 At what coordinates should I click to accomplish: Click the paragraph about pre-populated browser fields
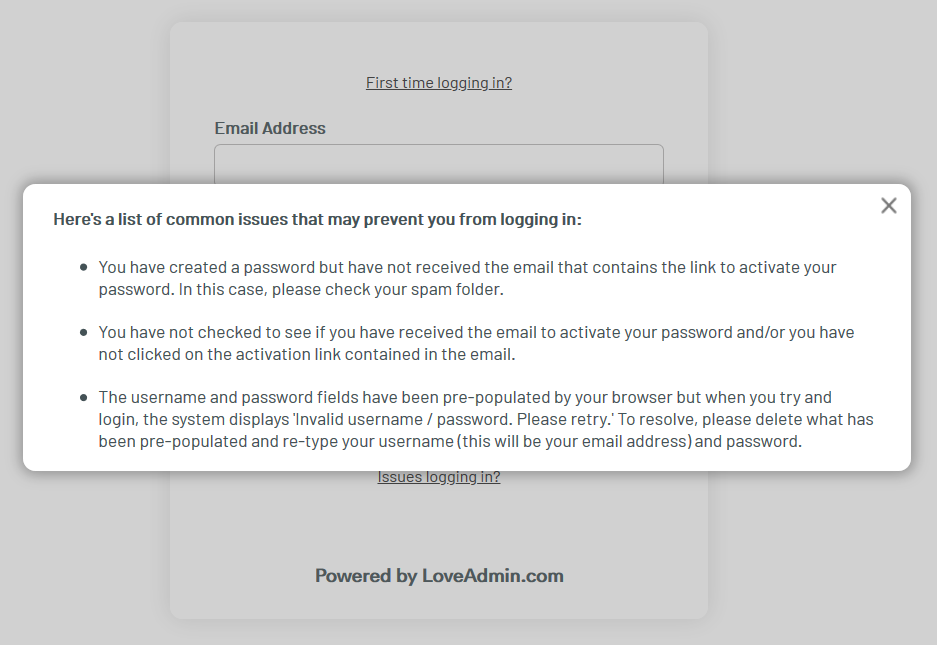pos(485,419)
